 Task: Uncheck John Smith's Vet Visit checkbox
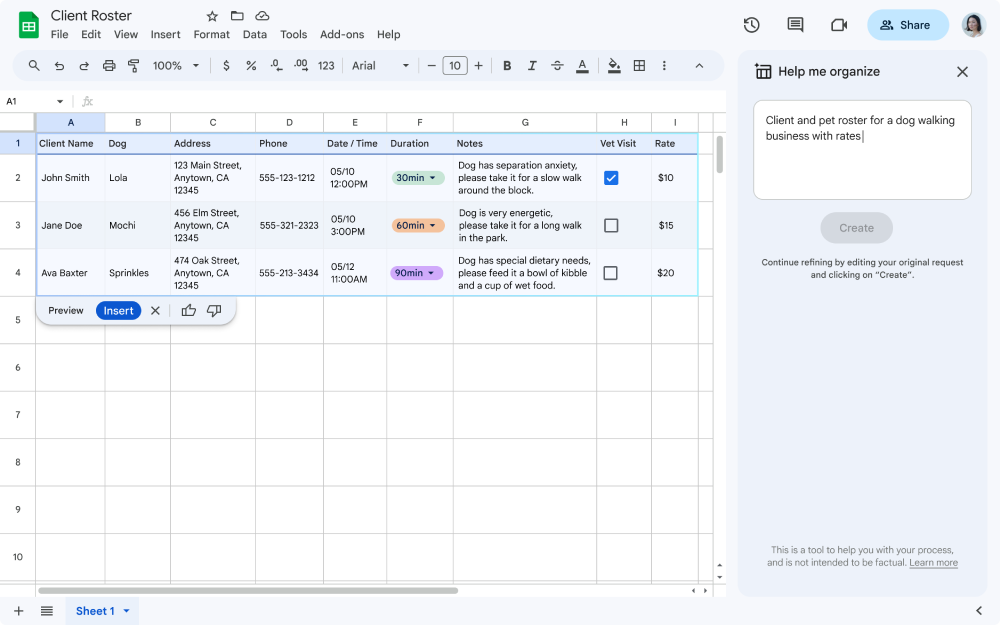click(x=611, y=178)
